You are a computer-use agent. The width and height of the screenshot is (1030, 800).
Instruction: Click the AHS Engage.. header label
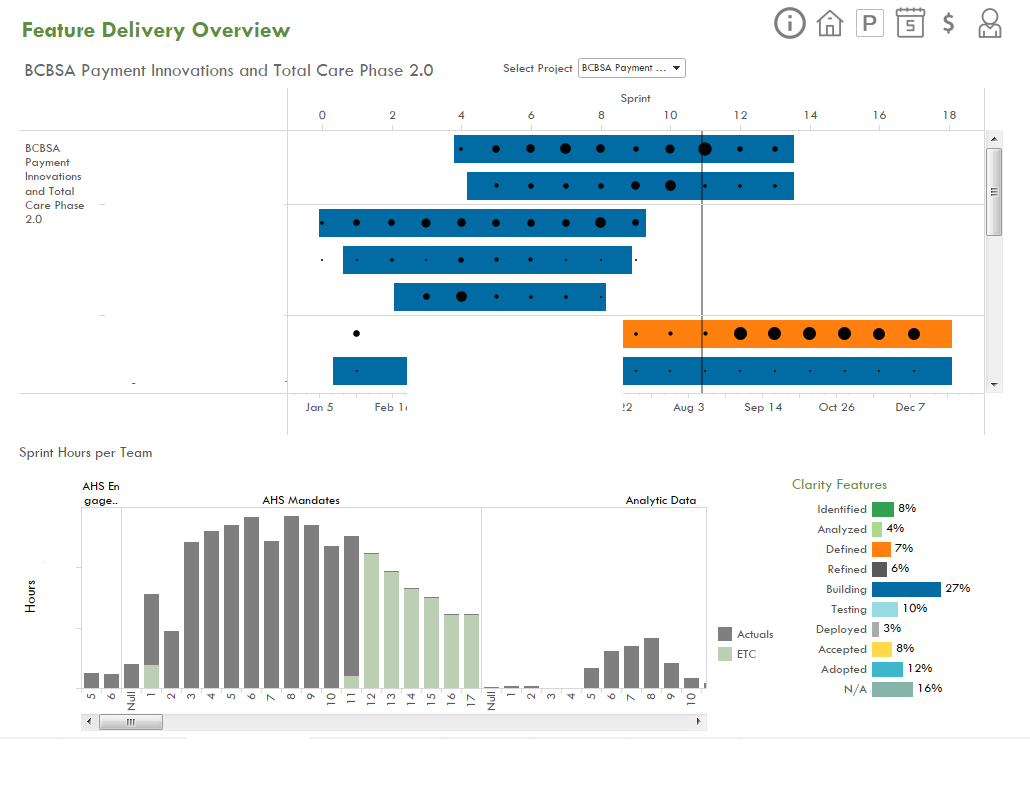[x=101, y=493]
